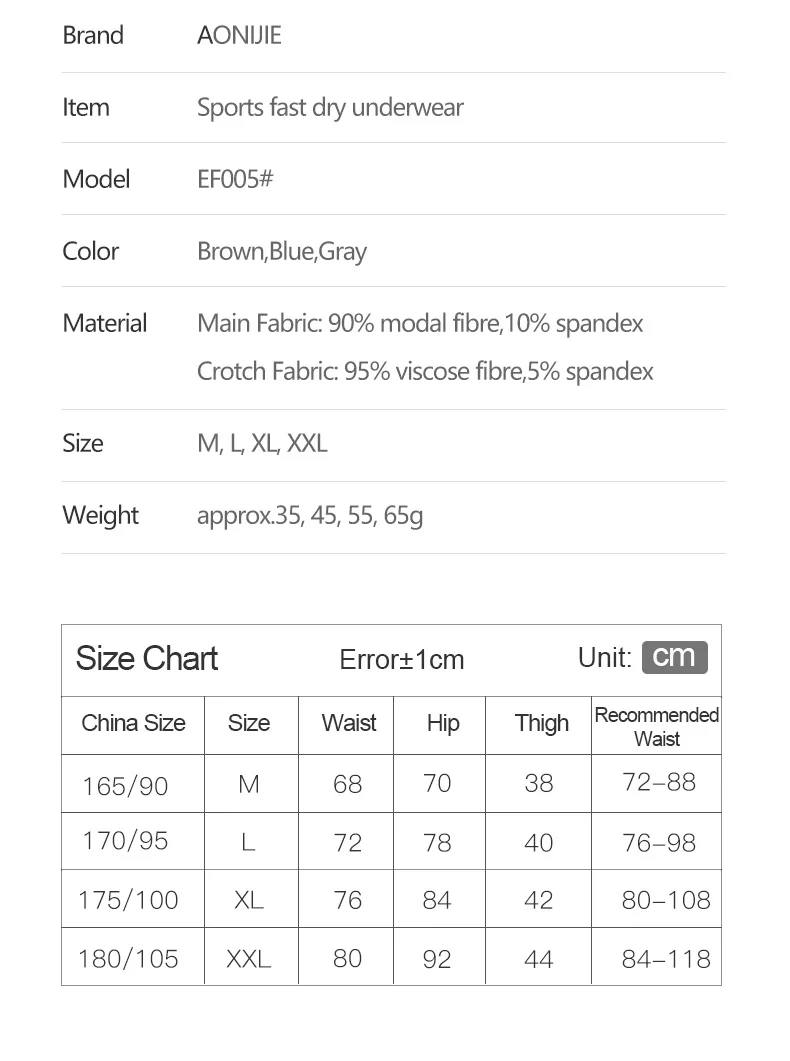Click the Size Chart heading
The image size is (790, 1061).
147,658
